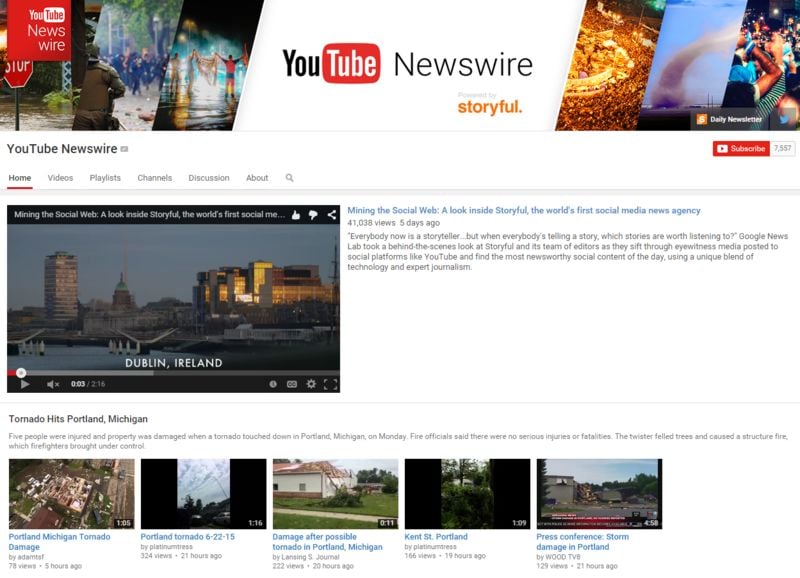The image size is (800, 578).
Task: Click Damage after possible tornado title link
Action: pyautogui.click(x=328, y=542)
